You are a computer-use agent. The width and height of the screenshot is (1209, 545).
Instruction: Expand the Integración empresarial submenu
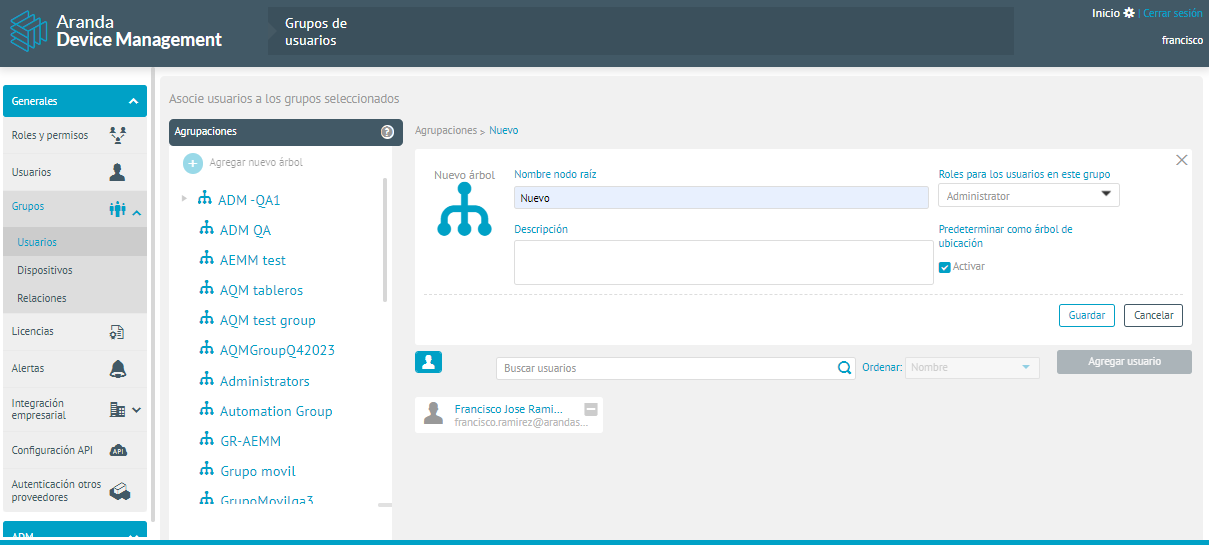pos(137,409)
